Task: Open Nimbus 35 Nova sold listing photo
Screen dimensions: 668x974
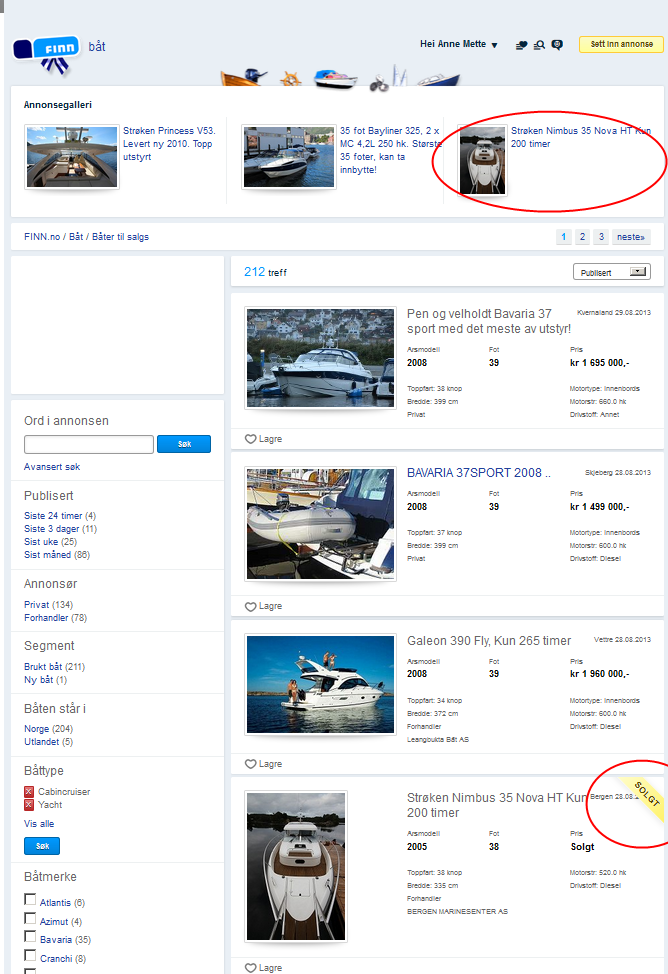Action: (296, 867)
